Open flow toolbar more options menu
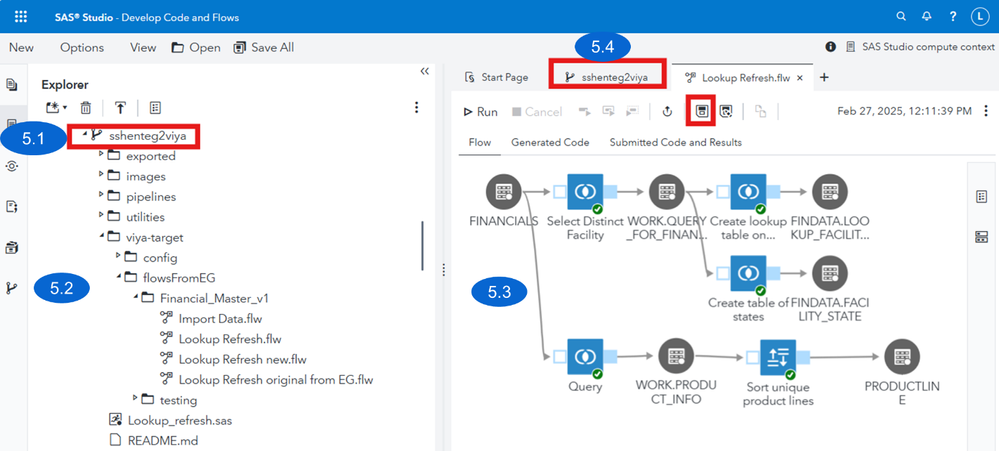This screenshot has width=999, height=451. 986,111
